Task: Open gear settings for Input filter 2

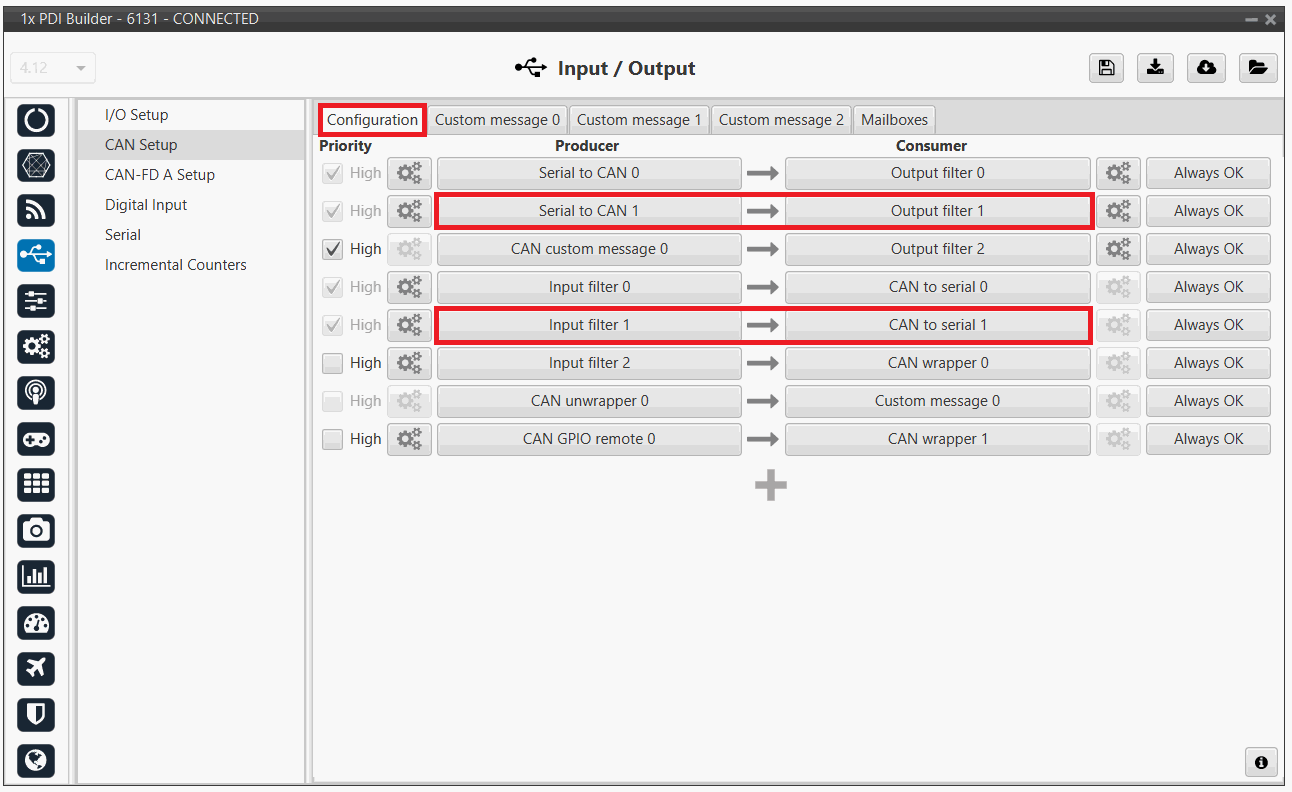Action: 409,363
